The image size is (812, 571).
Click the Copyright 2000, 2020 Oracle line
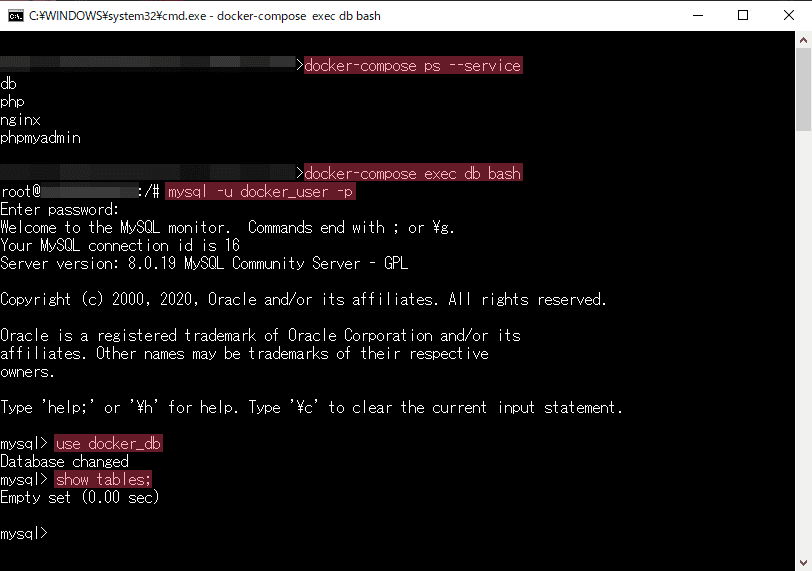point(303,299)
